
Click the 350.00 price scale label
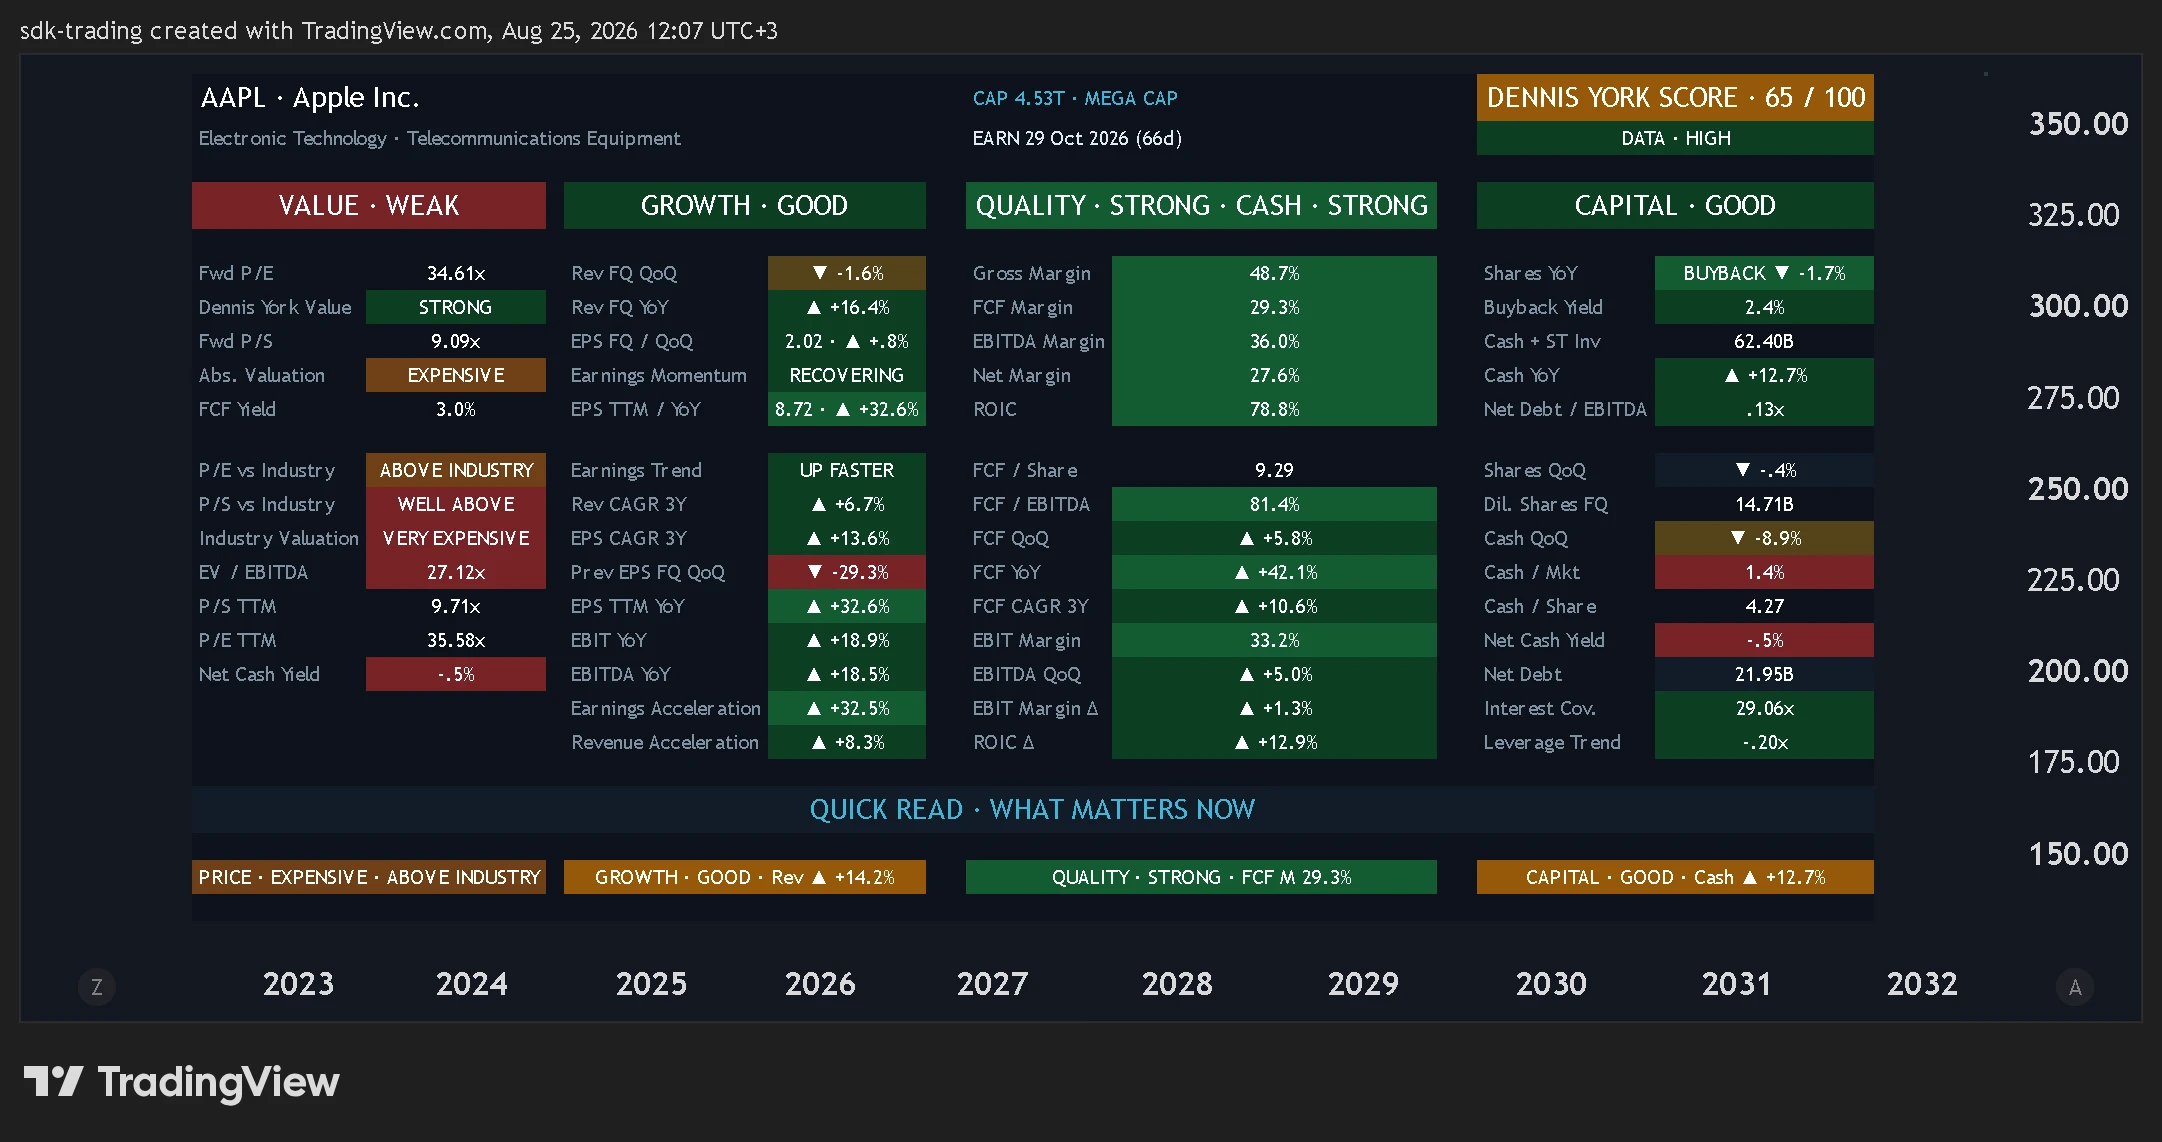pos(2078,124)
